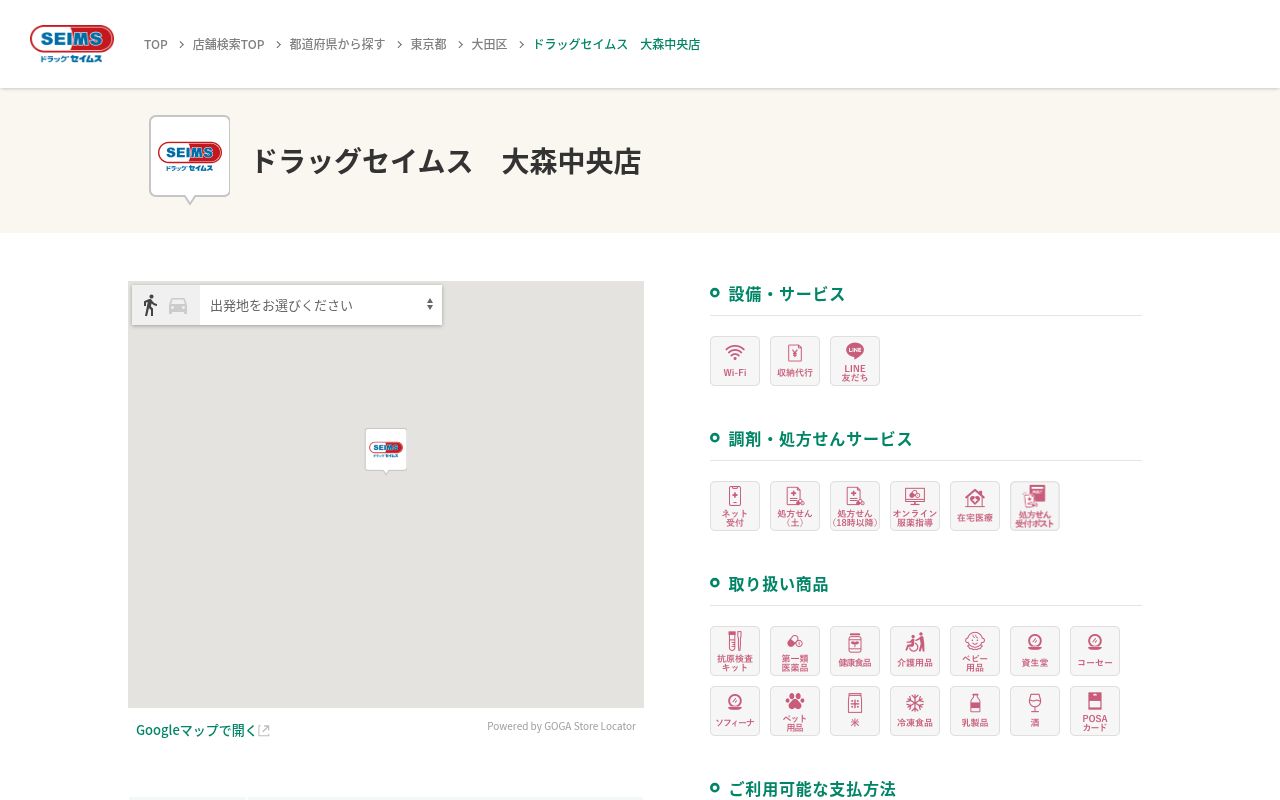Click the SEIMS logo in header

pos(72,44)
